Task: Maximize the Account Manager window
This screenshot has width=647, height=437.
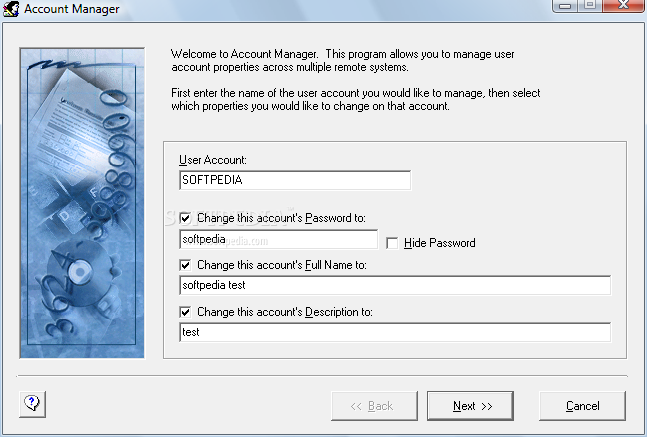Action: 590,6
